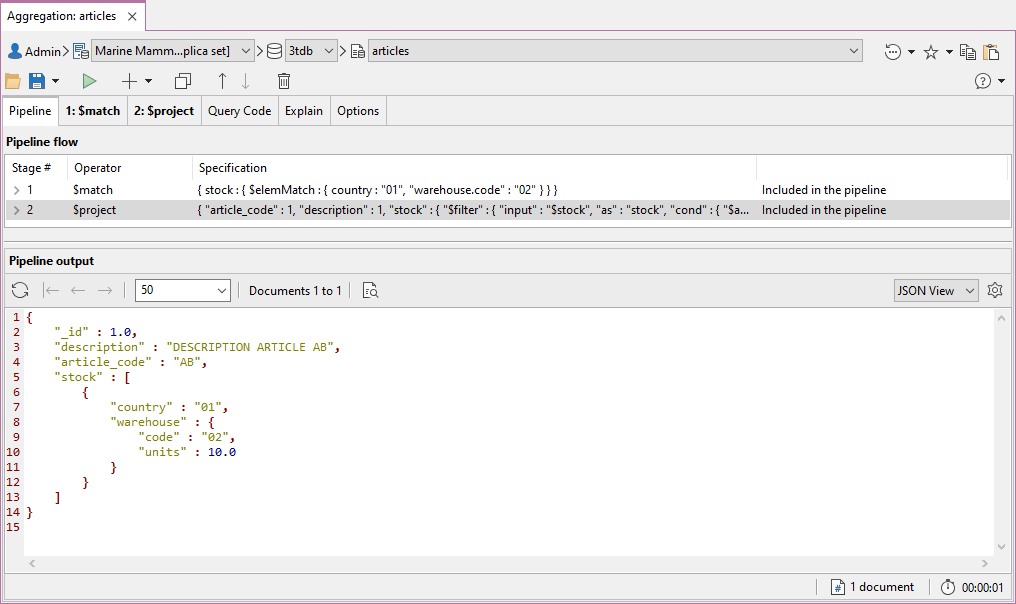Screen dimensions: 1016x604
Task: Click the open folder icon
Action: click(x=13, y=81)
